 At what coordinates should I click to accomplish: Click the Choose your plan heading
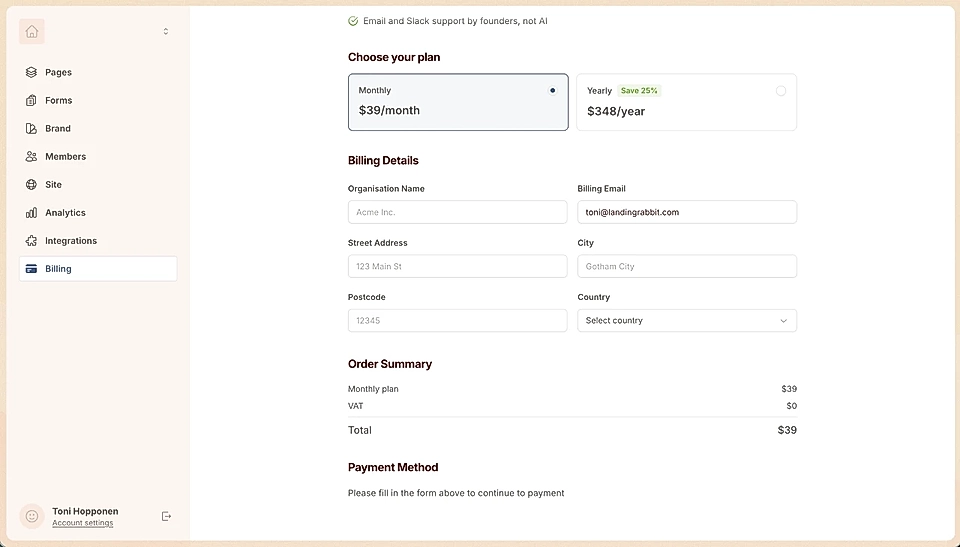394,57
